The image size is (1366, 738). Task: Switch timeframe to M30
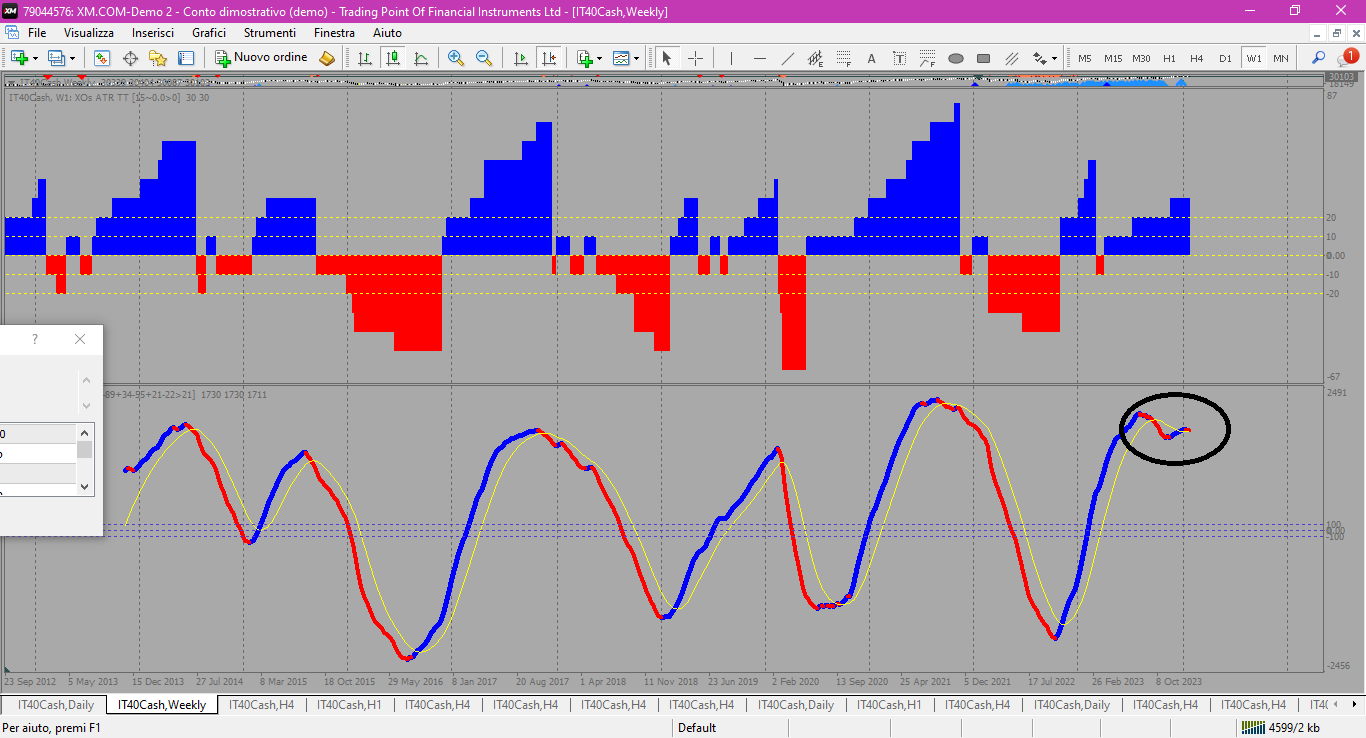click(x=1141, y=58)
